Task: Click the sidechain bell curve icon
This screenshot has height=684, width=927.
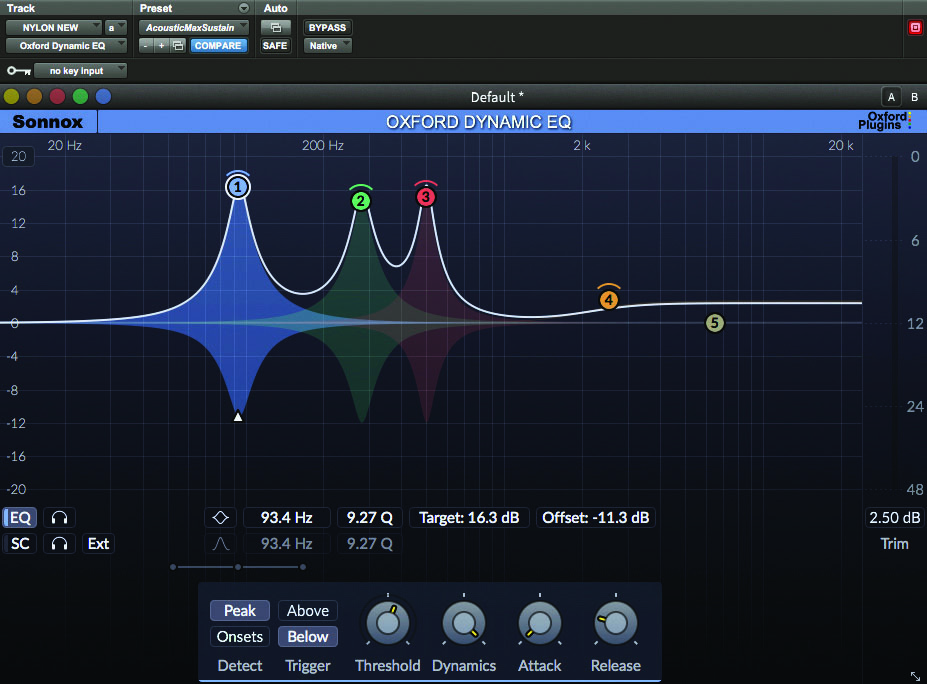Action: coord(221,544)
